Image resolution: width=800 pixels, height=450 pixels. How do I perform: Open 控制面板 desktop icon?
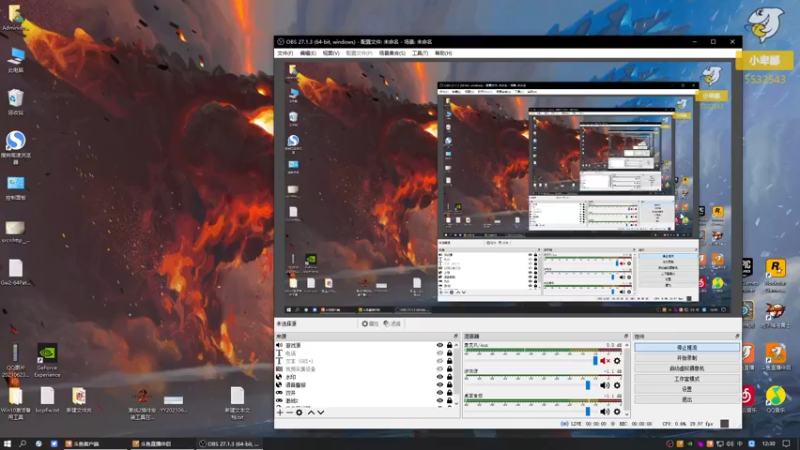16,188
